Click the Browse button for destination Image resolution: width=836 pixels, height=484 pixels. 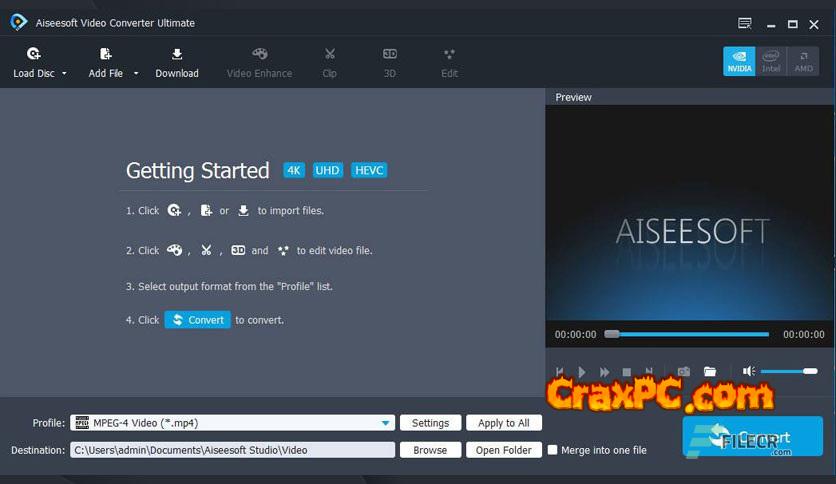[x=430, y=450]
